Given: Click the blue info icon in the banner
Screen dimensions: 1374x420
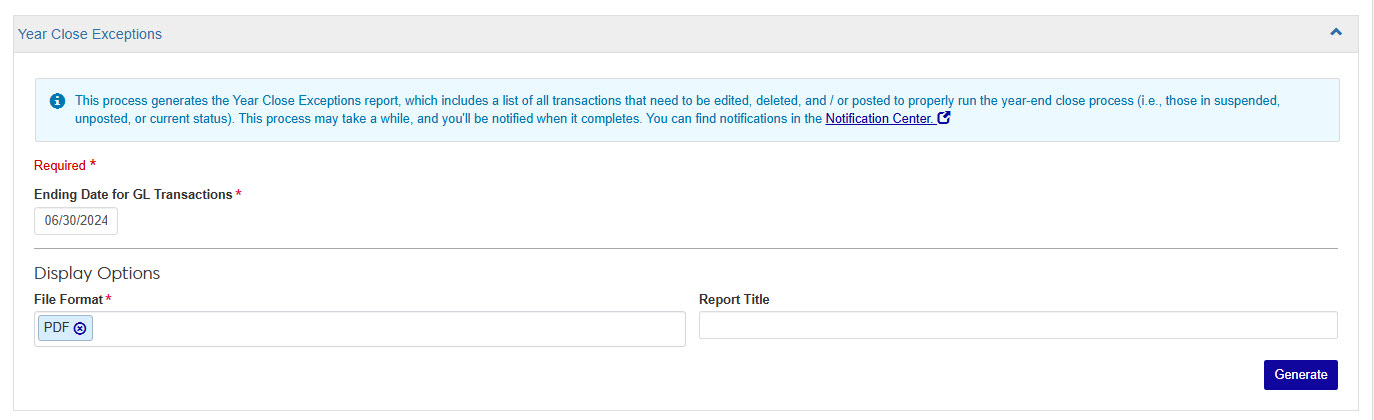Looking at the screenshot, I should 58,101.
